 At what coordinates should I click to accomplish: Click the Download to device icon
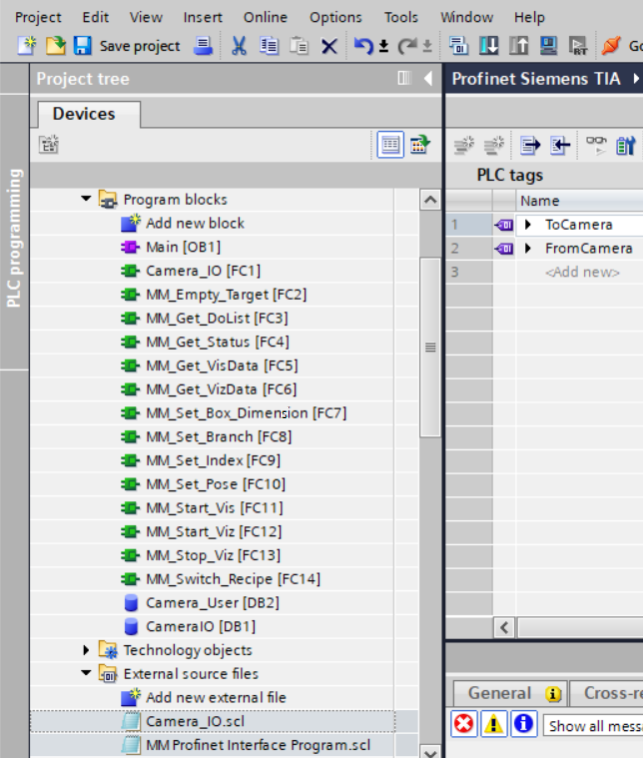[489, 46]
